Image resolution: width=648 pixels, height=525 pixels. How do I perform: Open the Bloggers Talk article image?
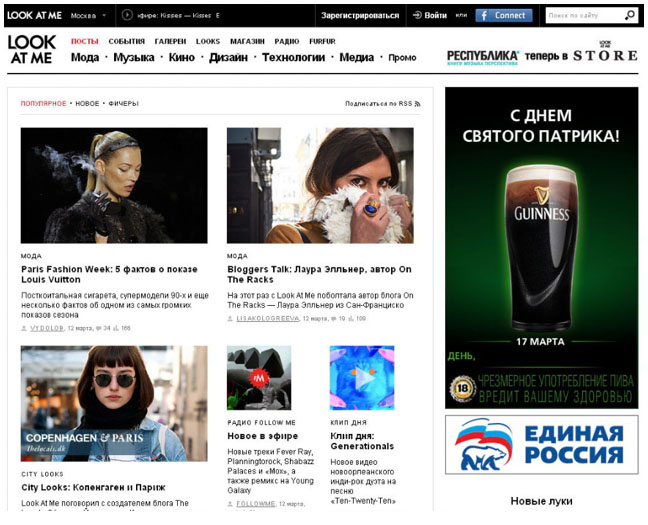pos(320,185)
